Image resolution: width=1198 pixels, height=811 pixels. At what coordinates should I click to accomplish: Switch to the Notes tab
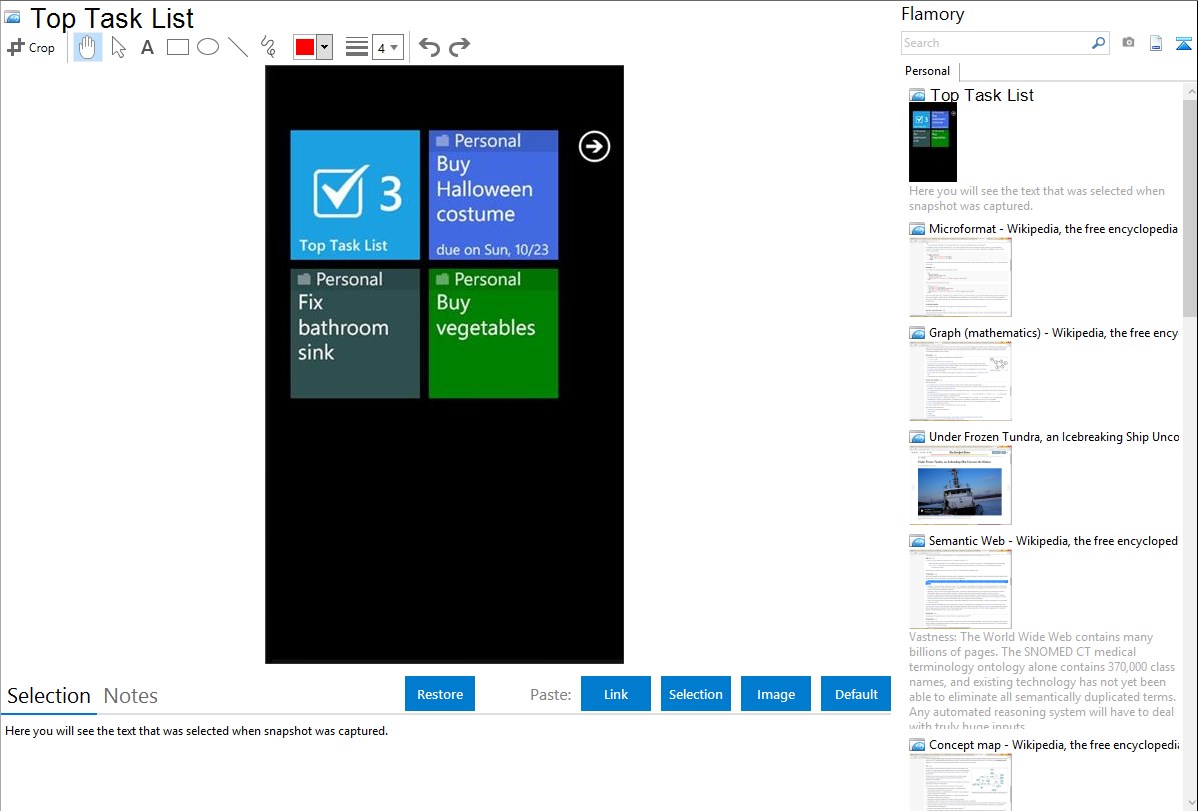pos(131,696)
